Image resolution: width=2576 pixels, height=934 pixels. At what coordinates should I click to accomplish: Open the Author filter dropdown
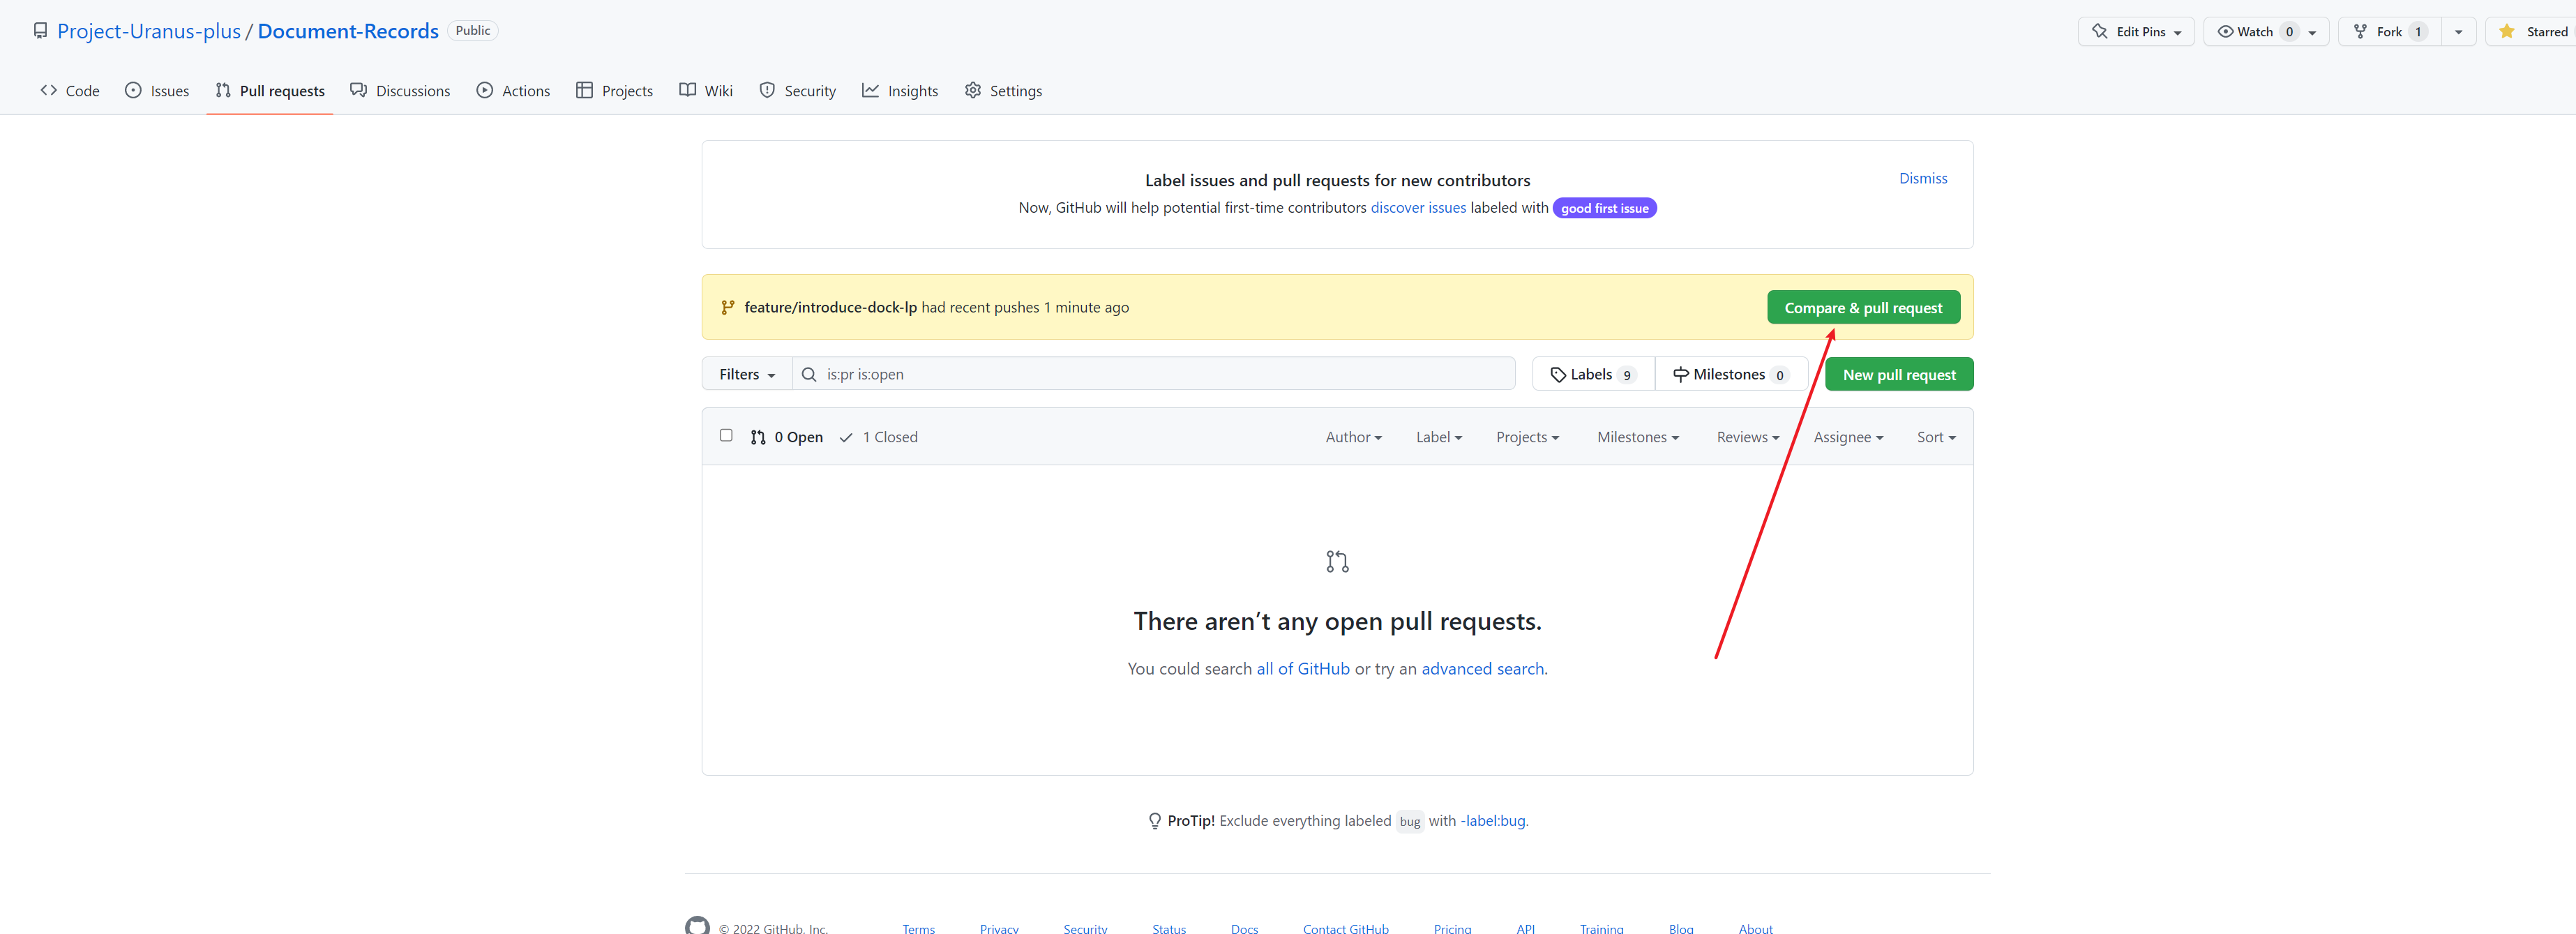[1353, 438]
